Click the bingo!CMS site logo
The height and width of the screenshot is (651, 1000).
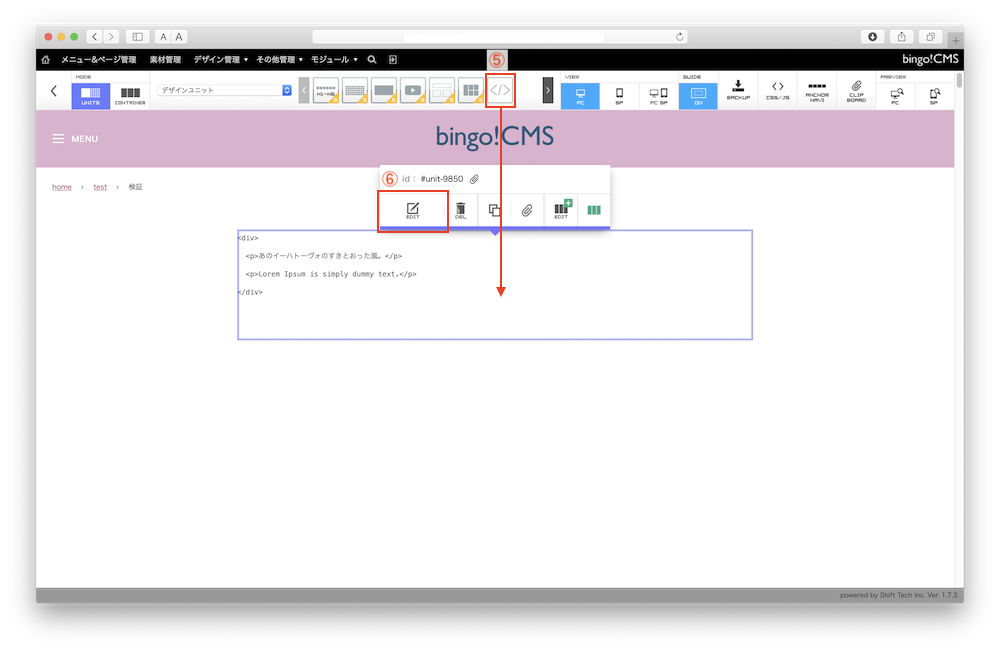click(x=494, y=137)
